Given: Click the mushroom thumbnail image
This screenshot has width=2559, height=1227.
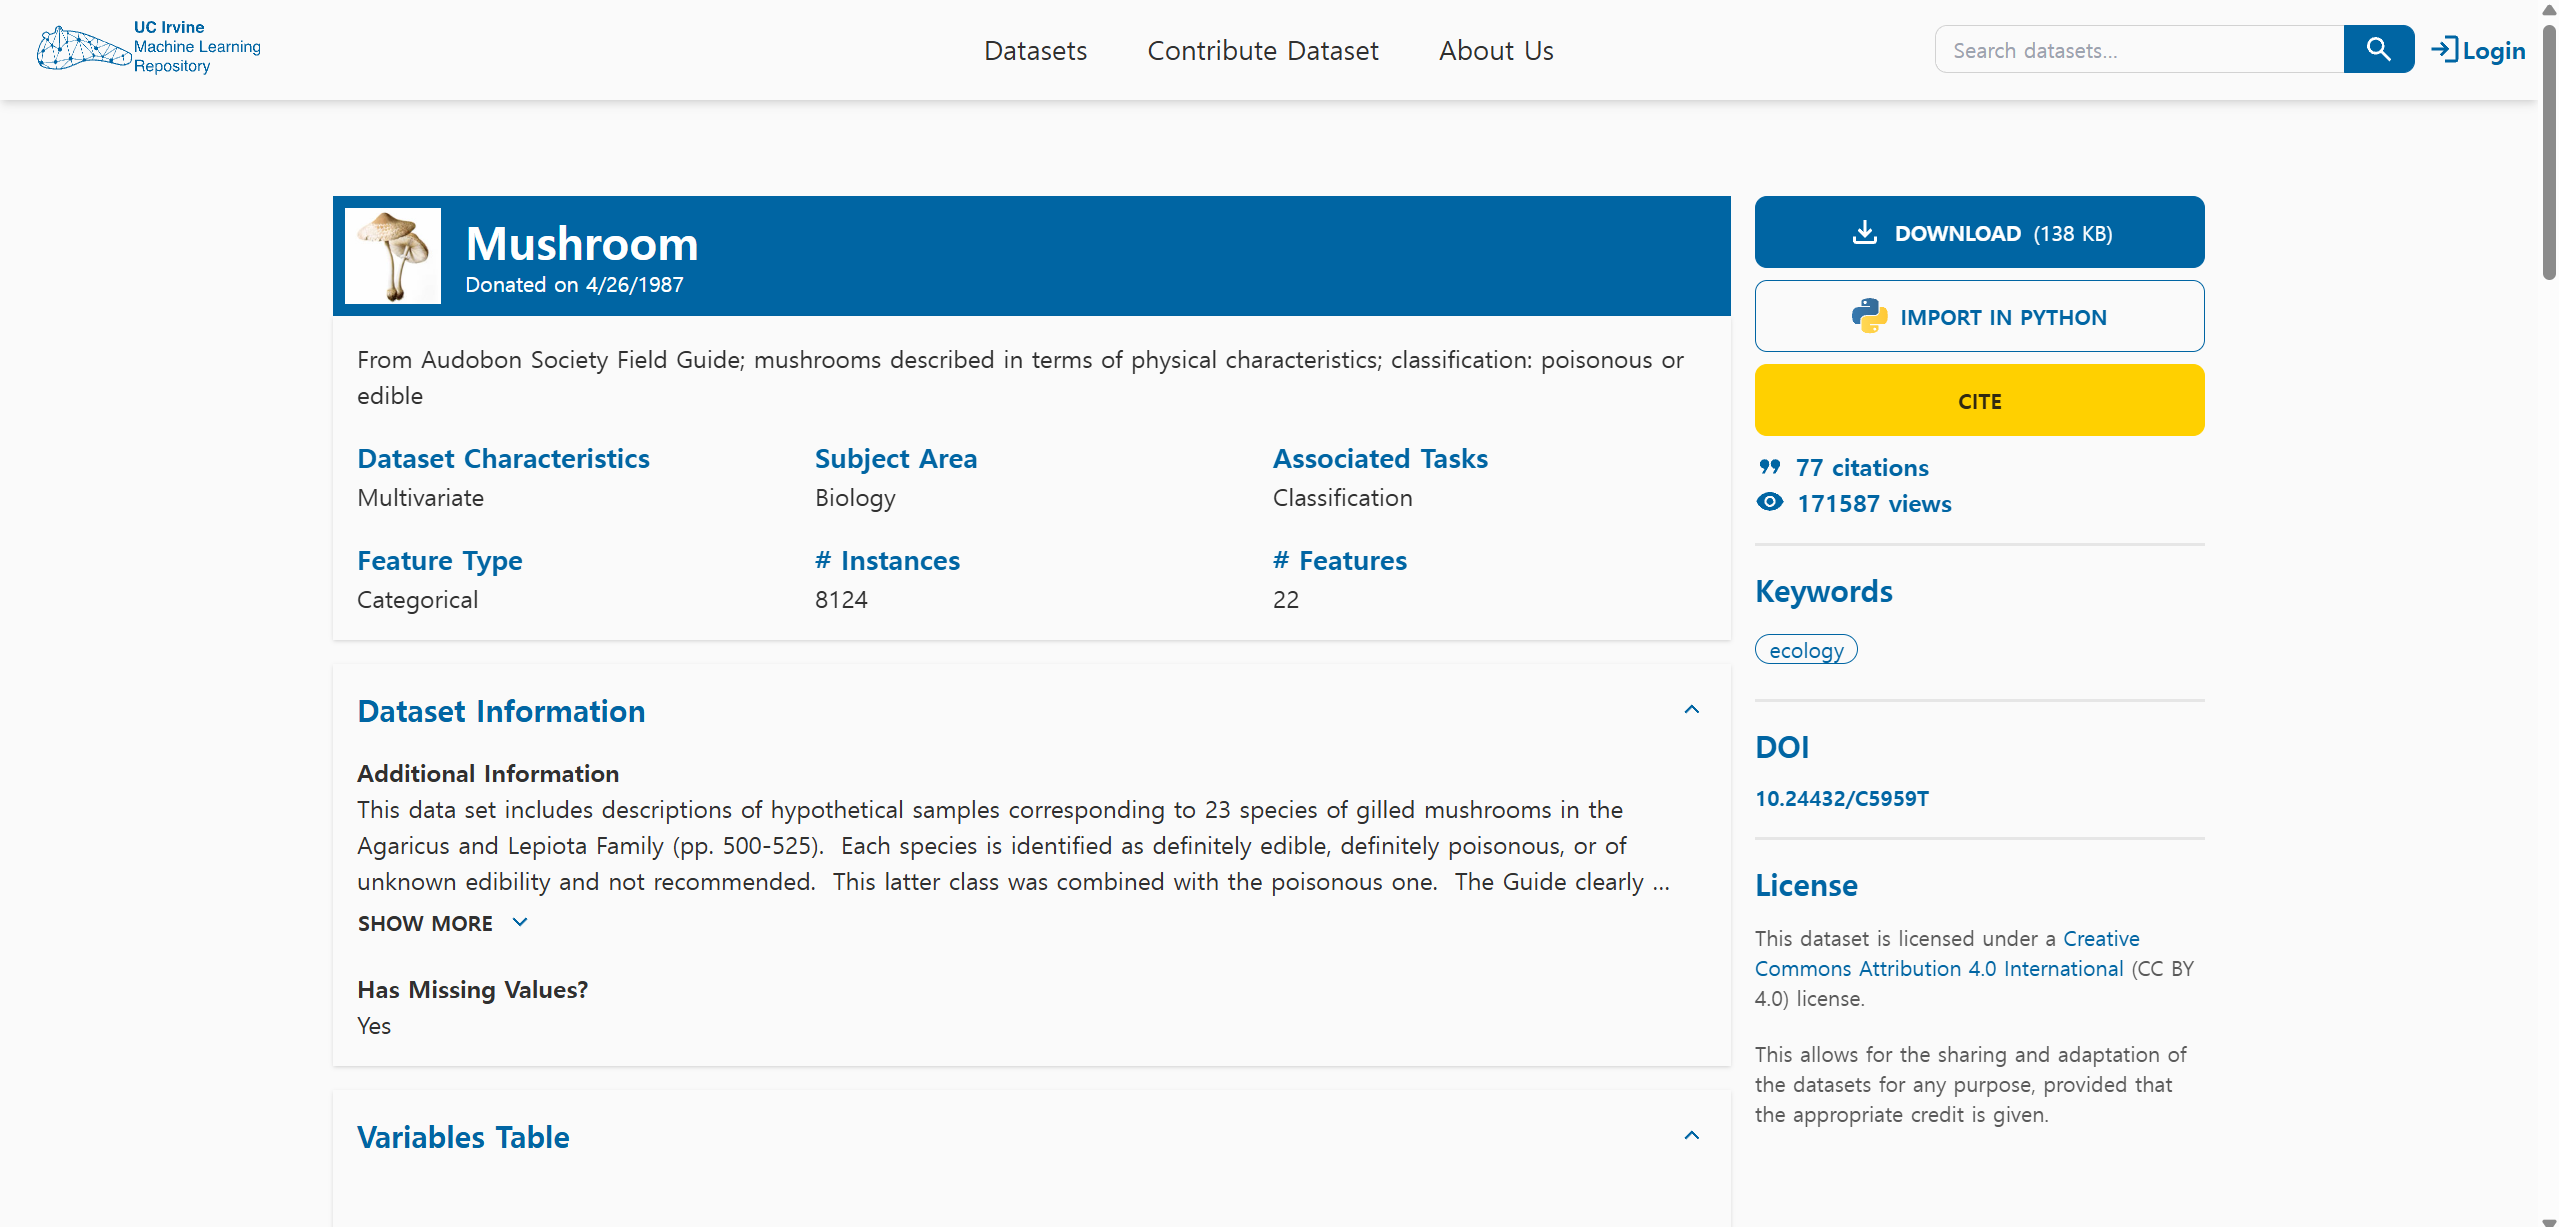Looking at the screenshot, I should (x=392, y=256).
